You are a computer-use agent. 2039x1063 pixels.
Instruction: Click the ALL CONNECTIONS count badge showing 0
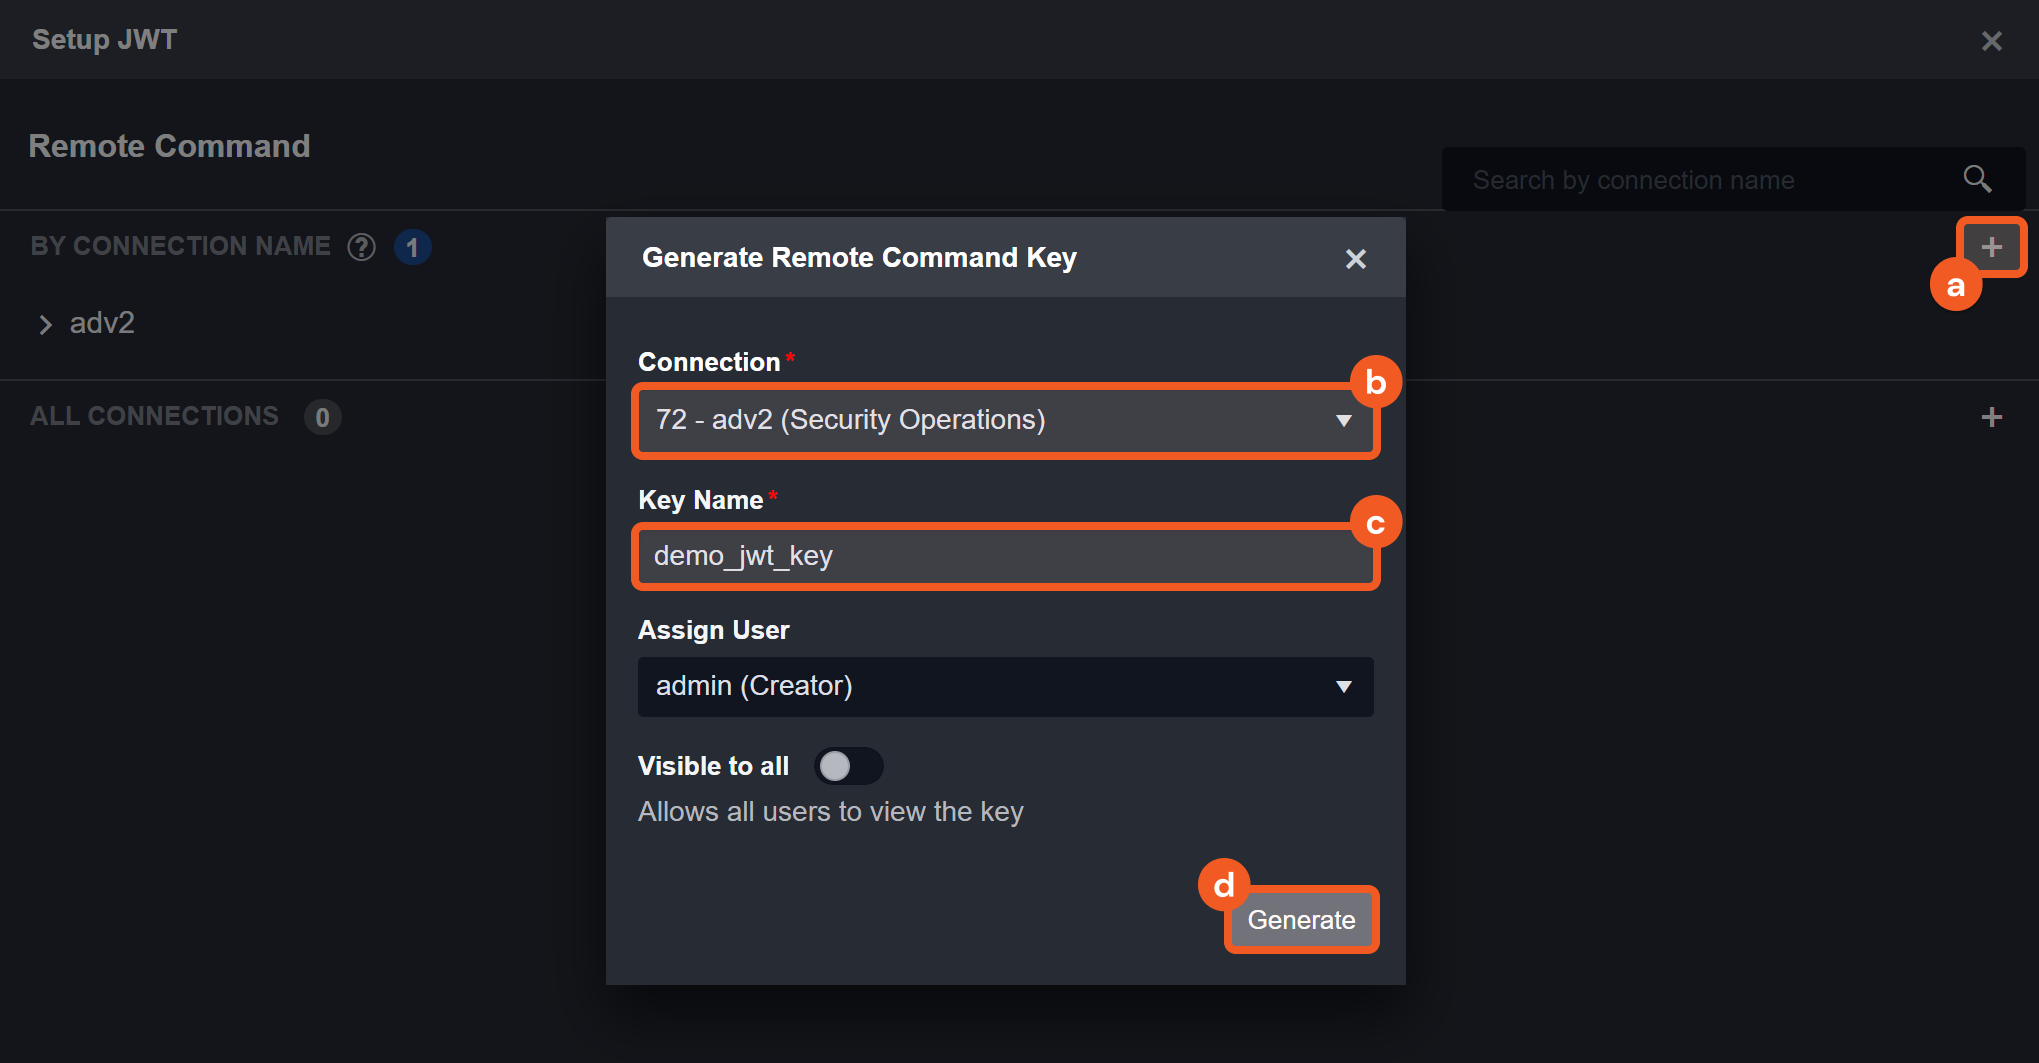[x=322, y=417]
